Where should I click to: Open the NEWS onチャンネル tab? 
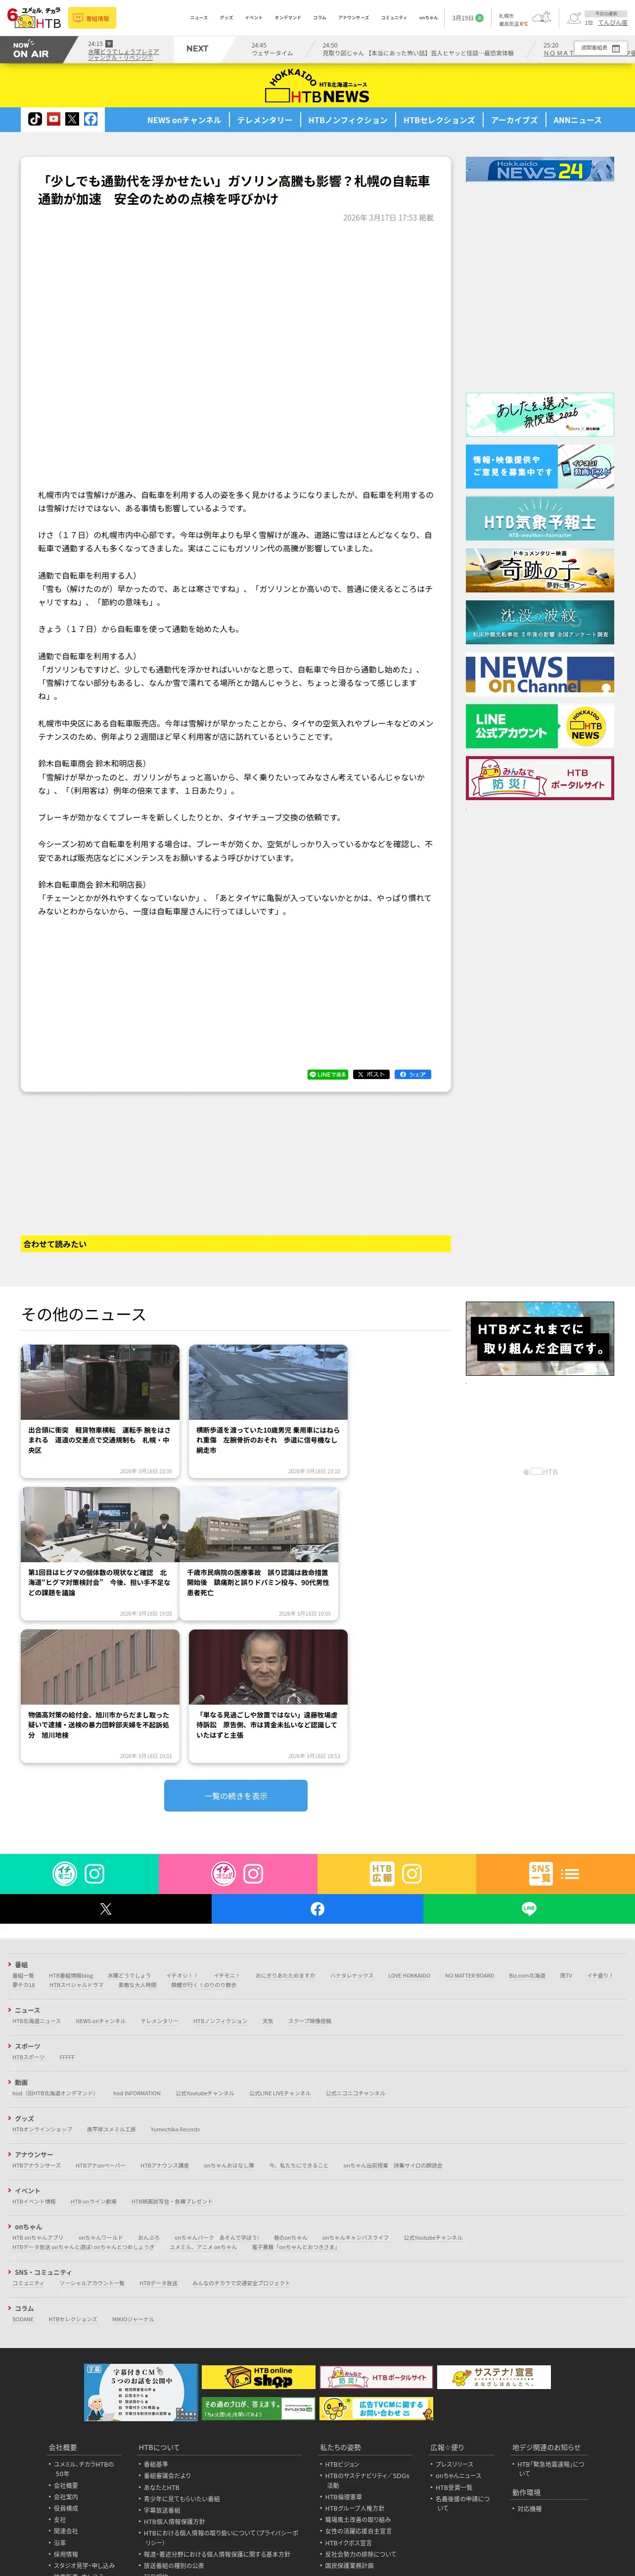(x=184, y=120)
